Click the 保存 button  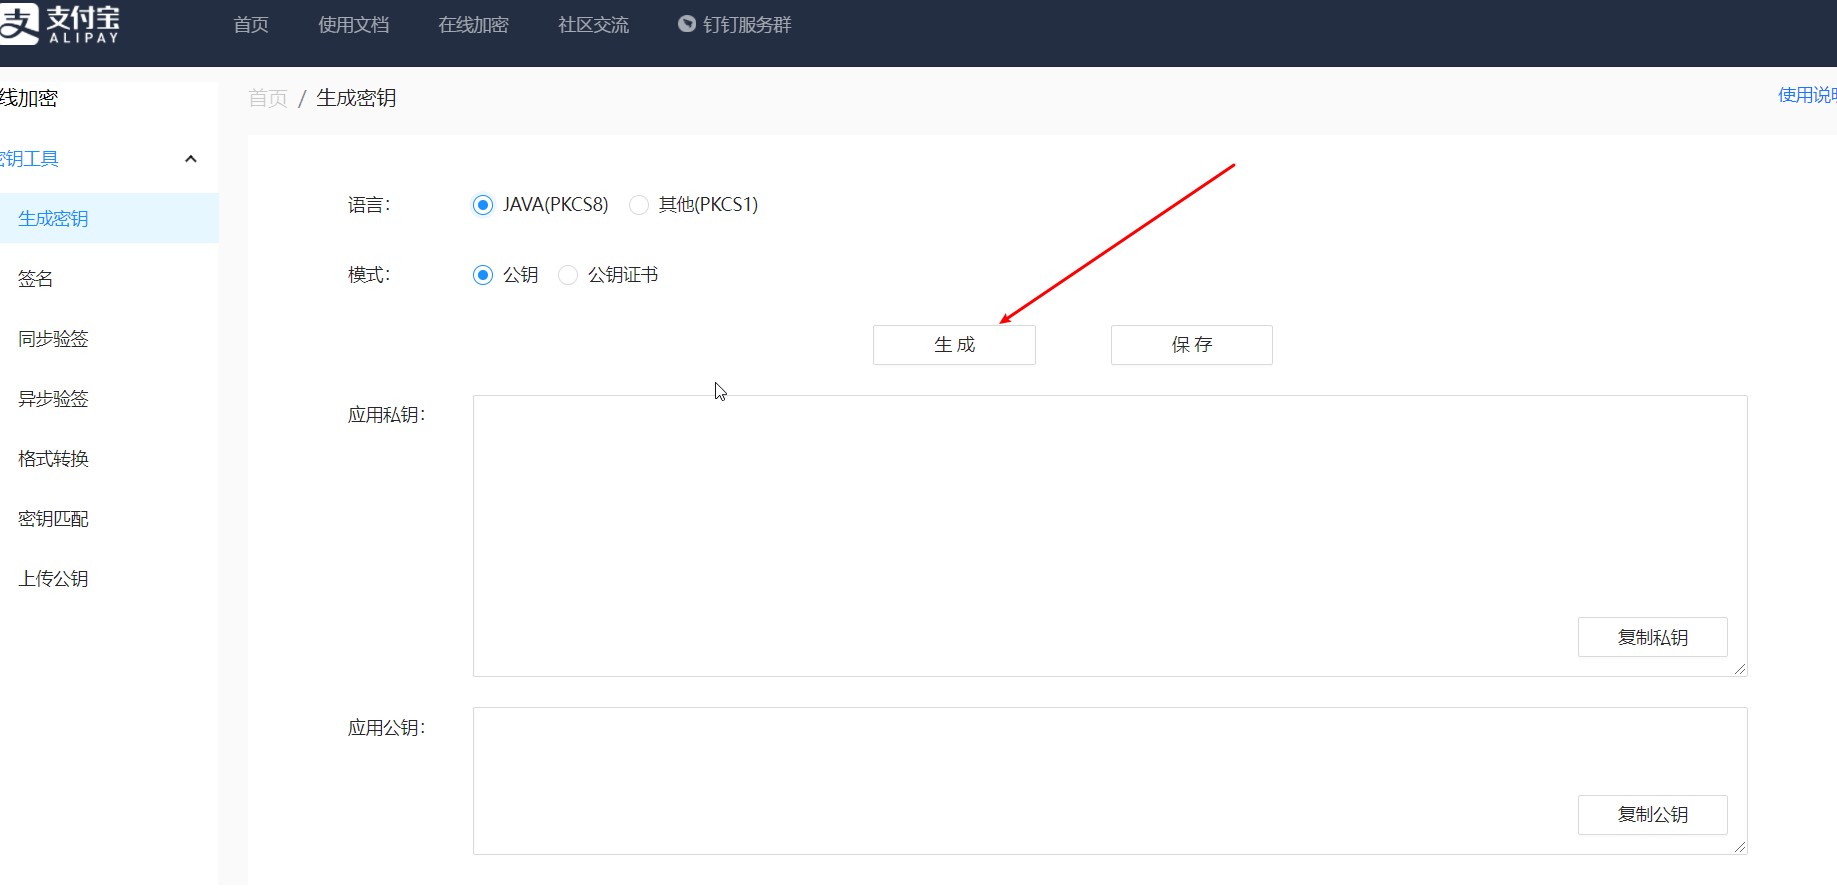pos(1191,345)
